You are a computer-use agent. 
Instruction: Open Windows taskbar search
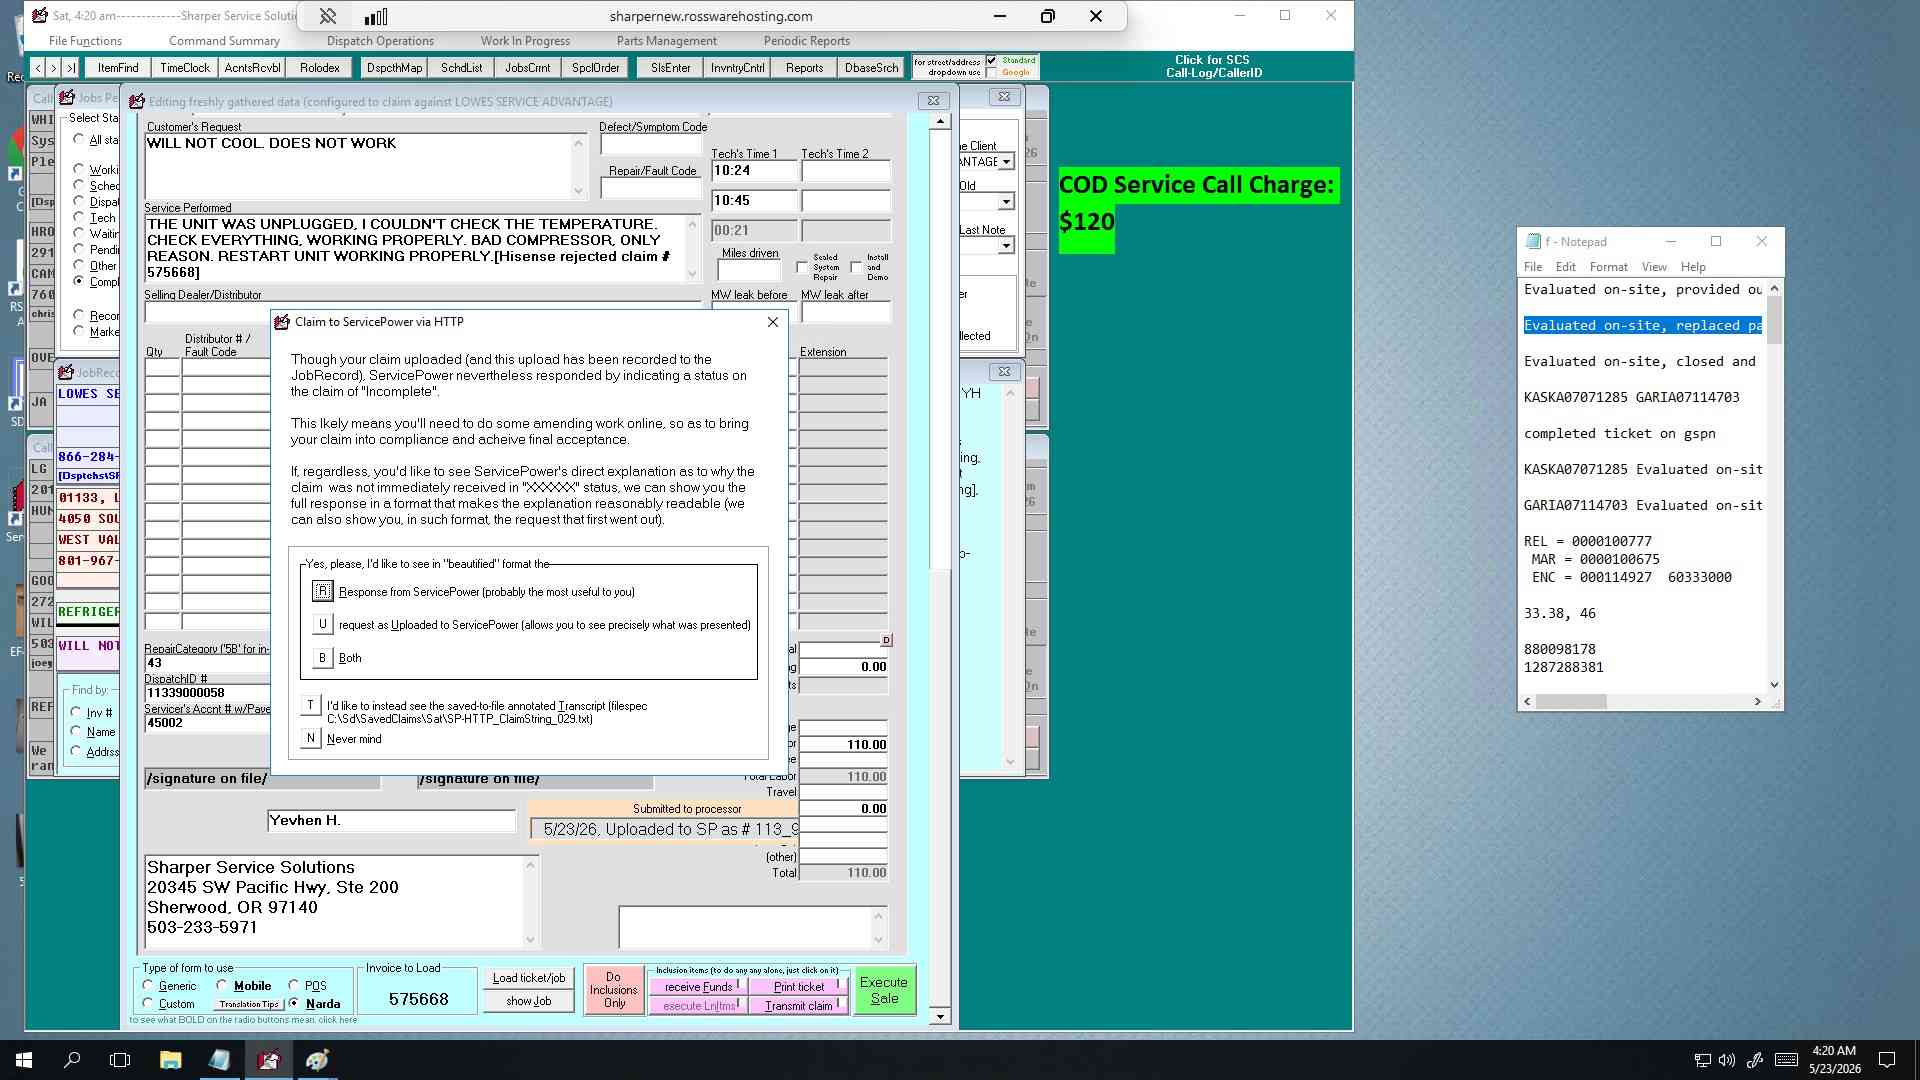click(x=72, y=1059)
